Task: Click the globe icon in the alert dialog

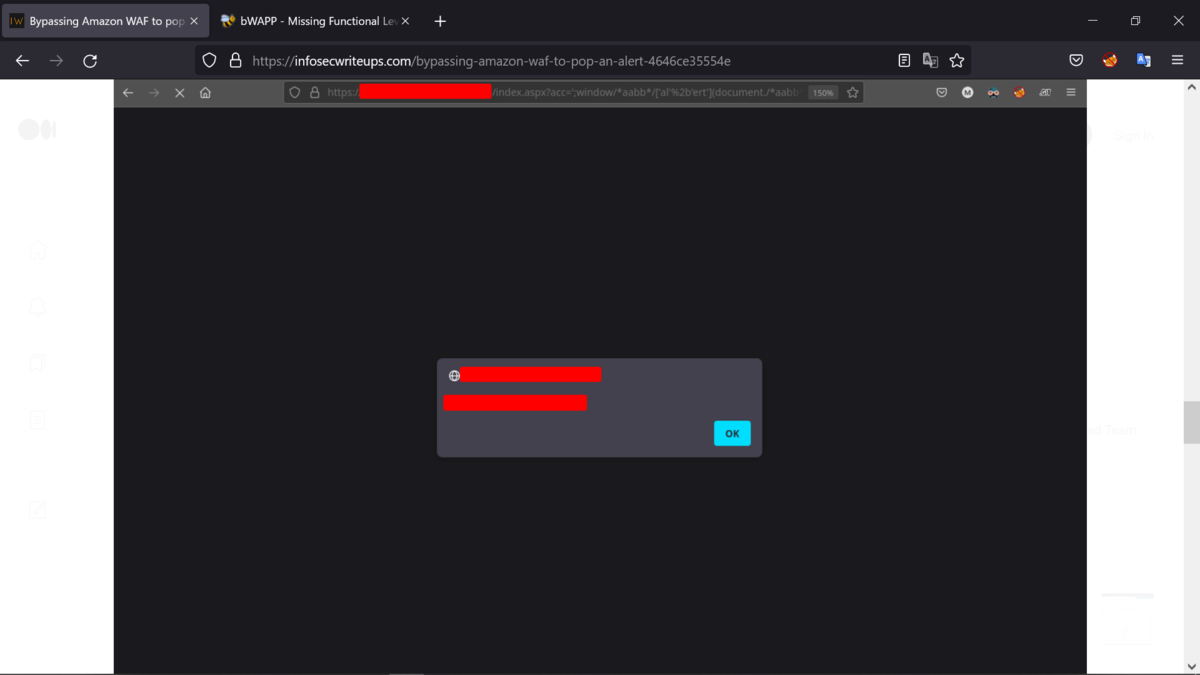Action: tap(454, 376)
